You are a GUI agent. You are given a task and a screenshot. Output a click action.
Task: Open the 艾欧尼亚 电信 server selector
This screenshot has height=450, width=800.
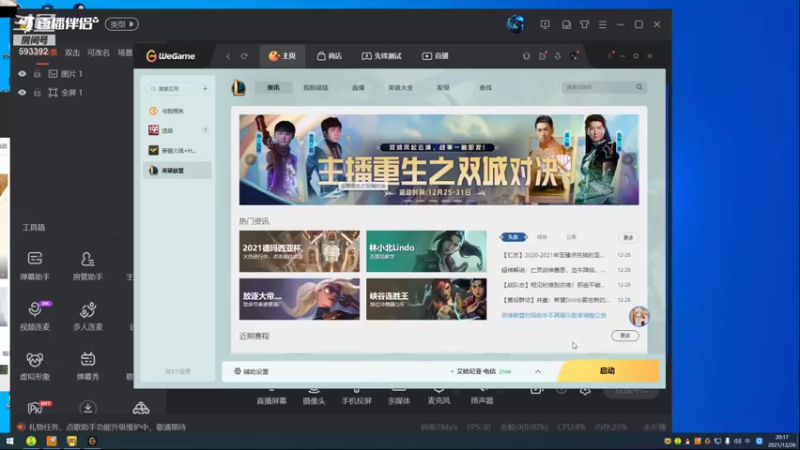coord(481,371)
